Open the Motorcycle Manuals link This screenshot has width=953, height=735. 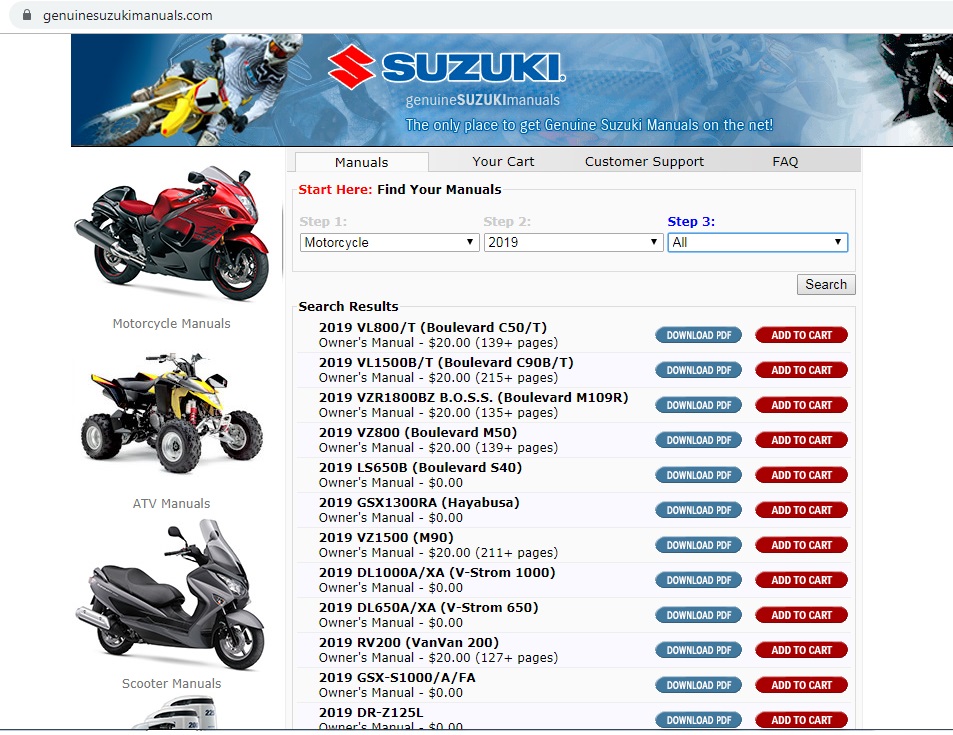171,323
